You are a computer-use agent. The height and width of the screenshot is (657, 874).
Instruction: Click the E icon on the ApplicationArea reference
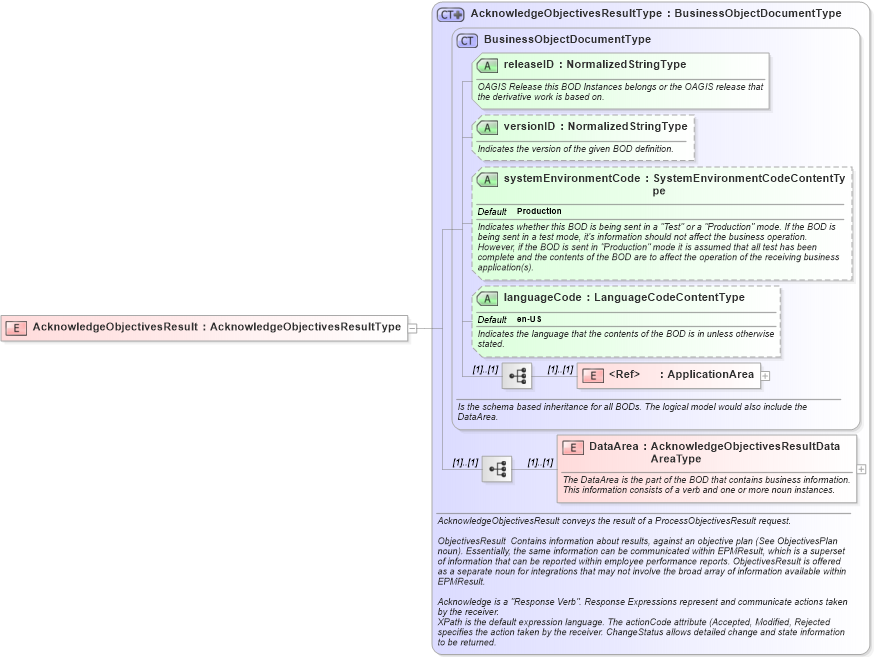pos(592,375)
